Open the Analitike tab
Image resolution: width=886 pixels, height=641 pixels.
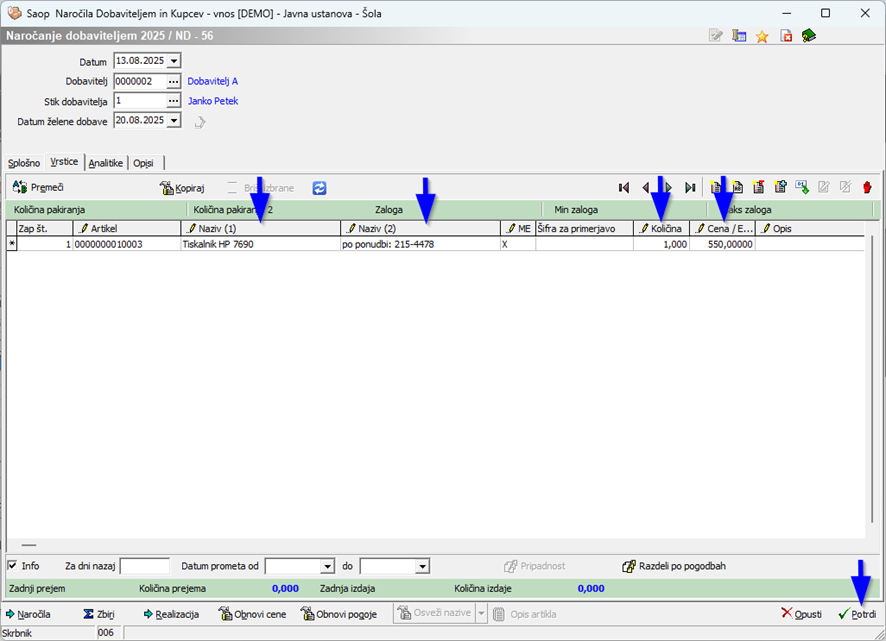pos(106,163)
